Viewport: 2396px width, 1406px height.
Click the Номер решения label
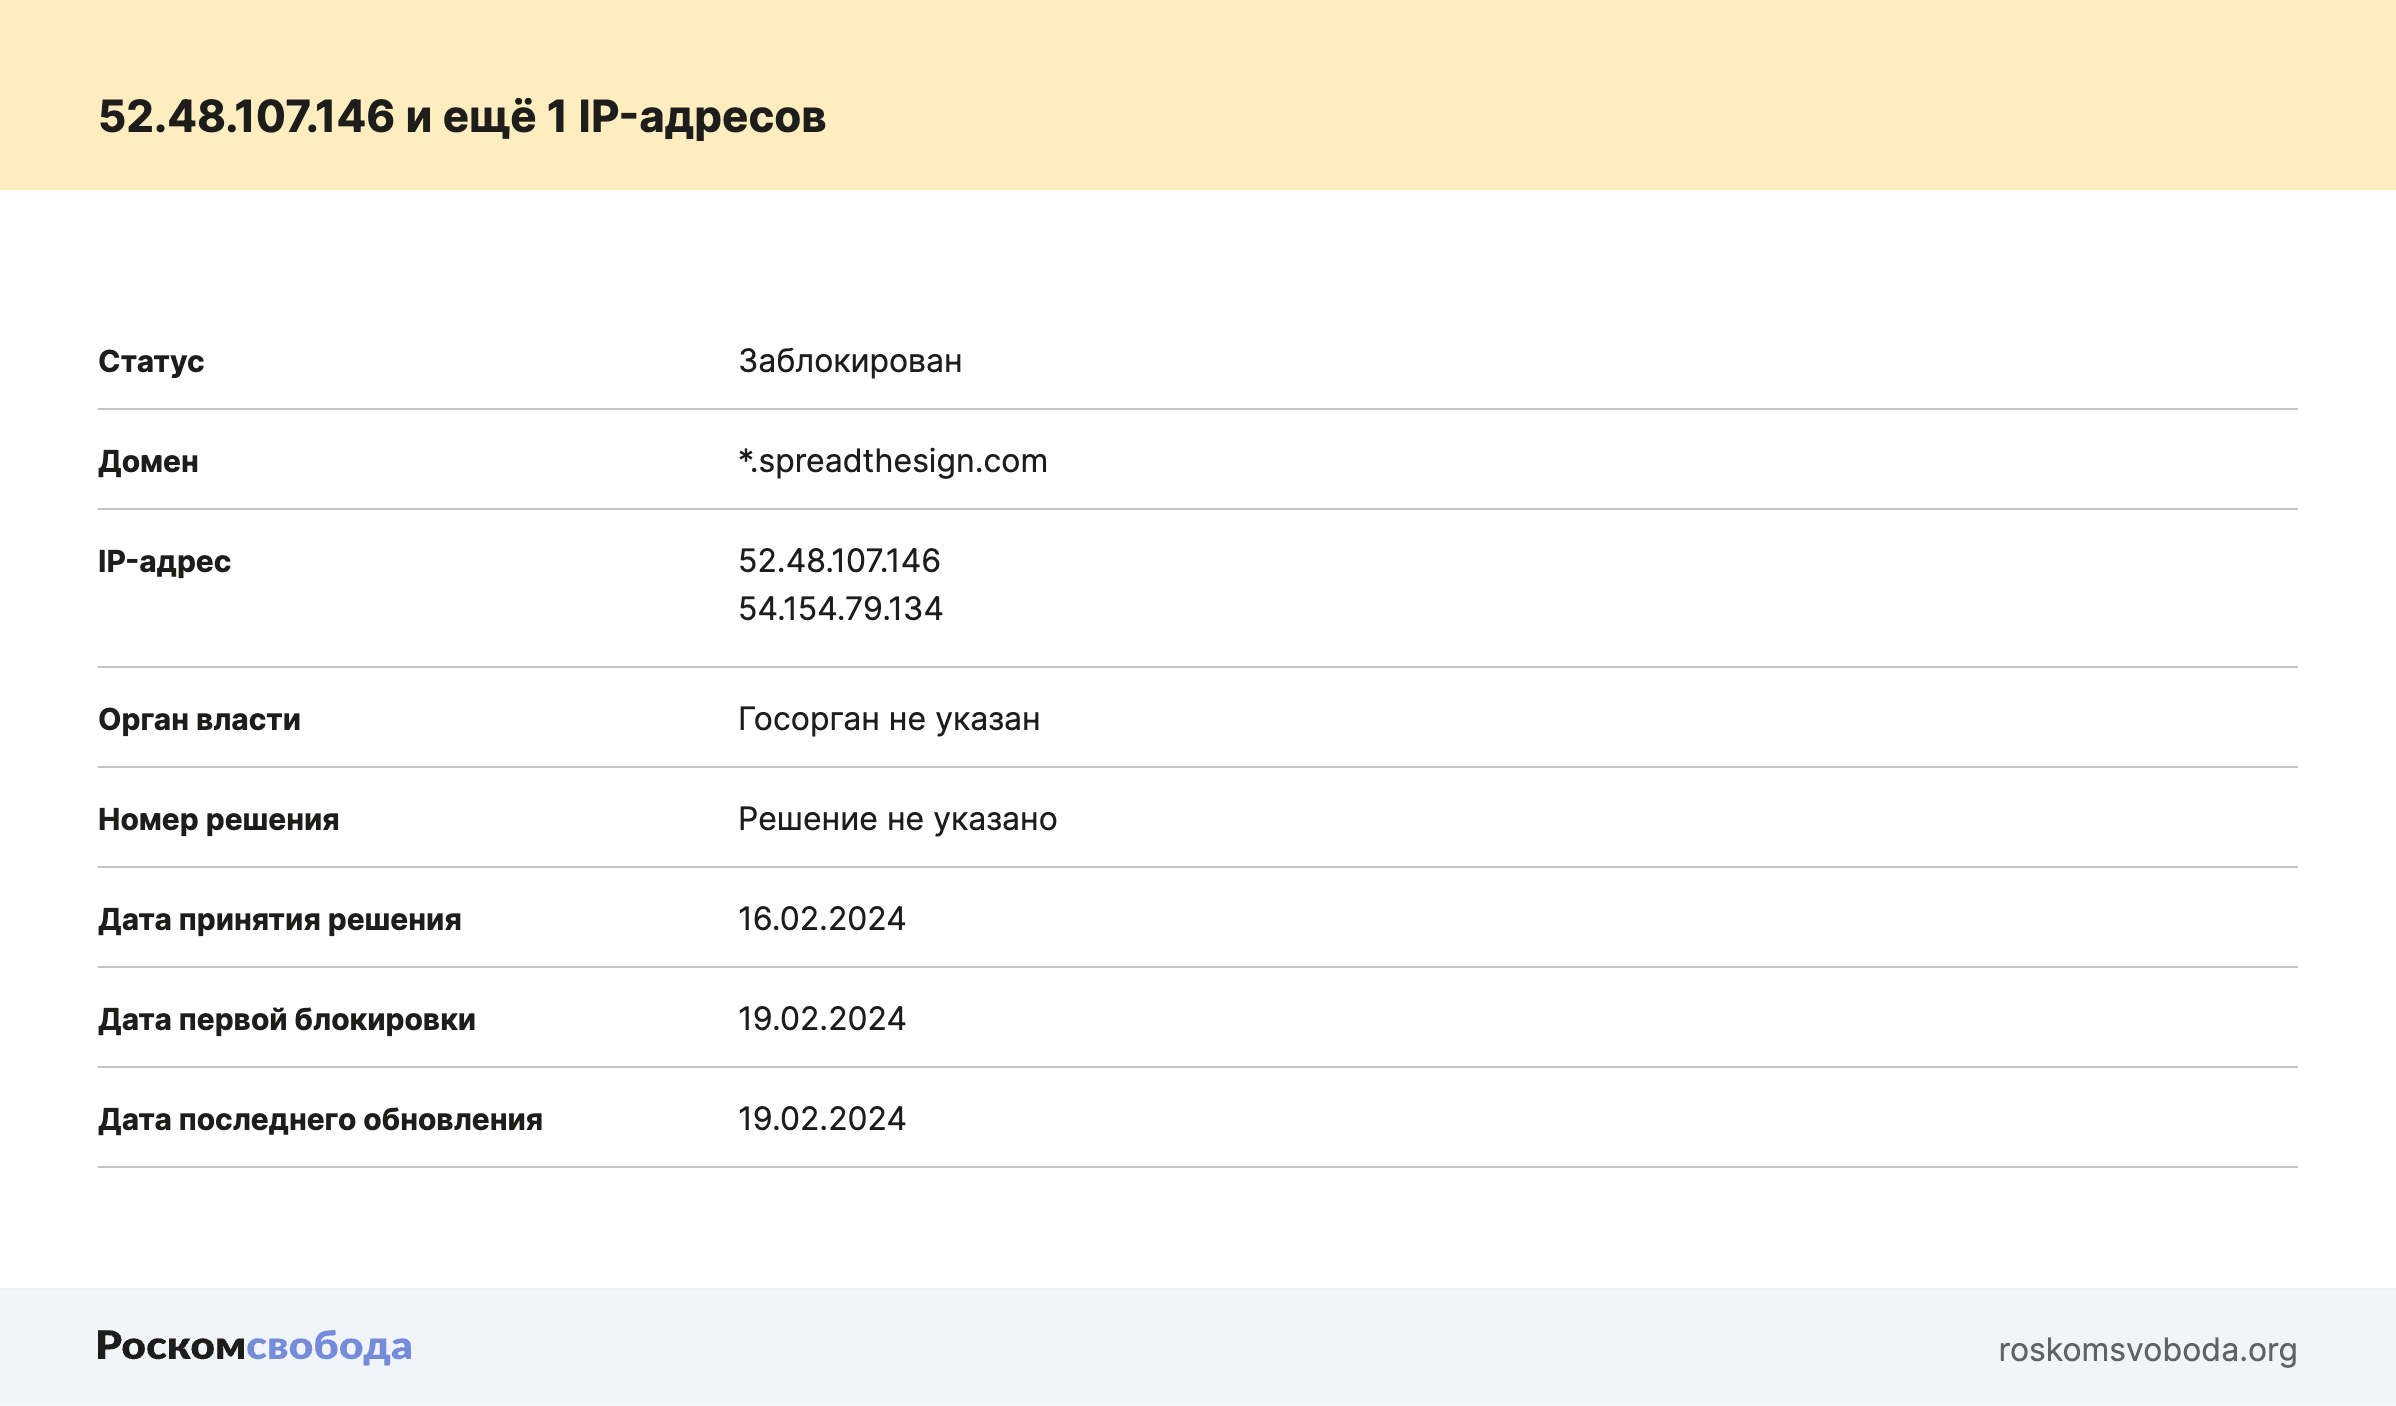coord(218,819)
